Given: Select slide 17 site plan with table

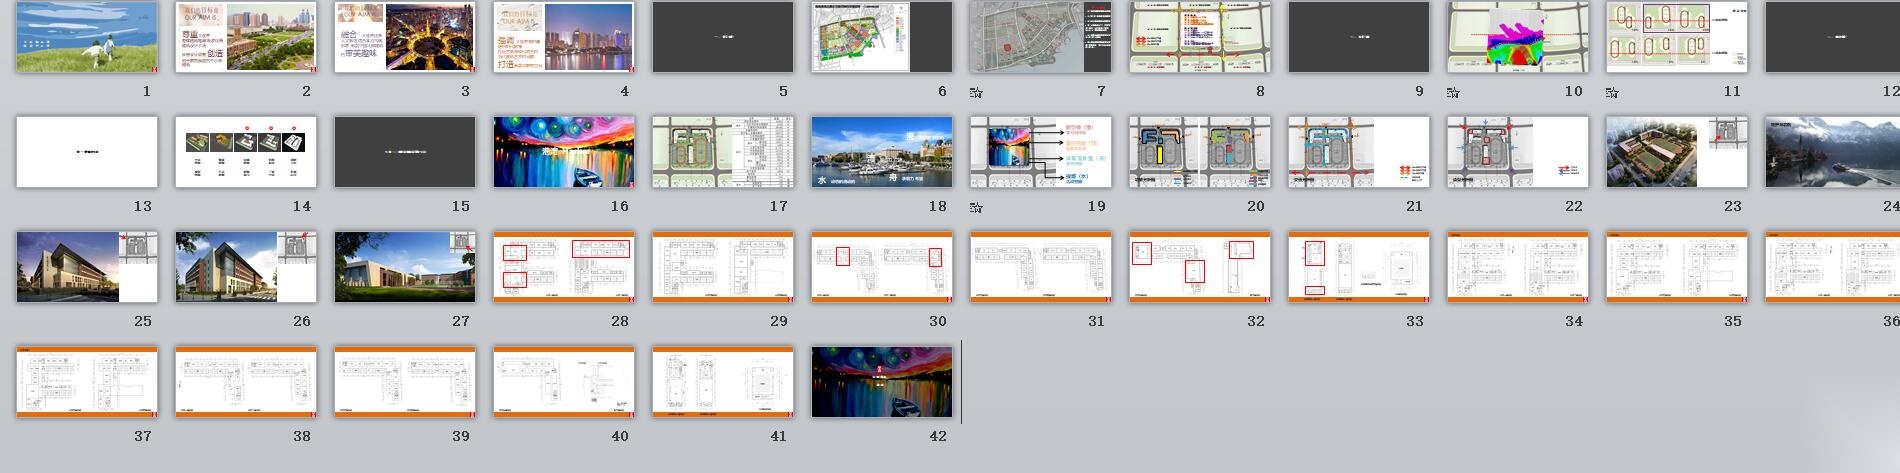Looking at the screenshot, I should (x=723, y=152).
